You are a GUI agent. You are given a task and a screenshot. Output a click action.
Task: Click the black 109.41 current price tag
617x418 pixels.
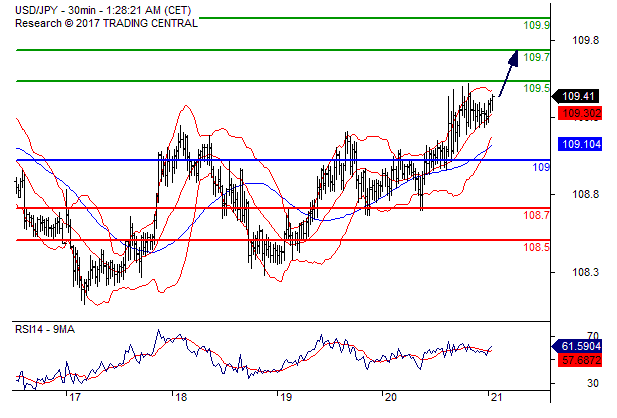click(x=580, y=96)
